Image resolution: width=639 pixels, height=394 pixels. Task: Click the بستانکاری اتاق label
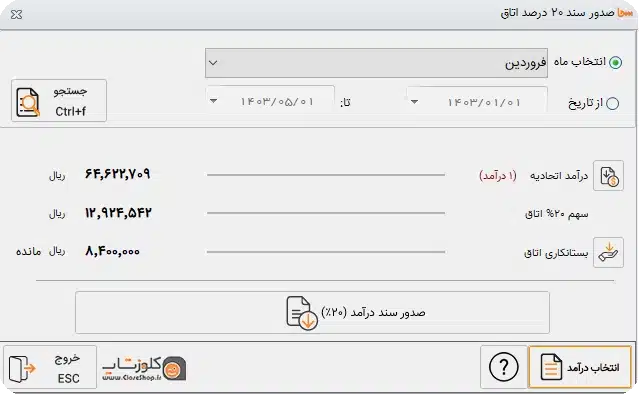[556, 253]
